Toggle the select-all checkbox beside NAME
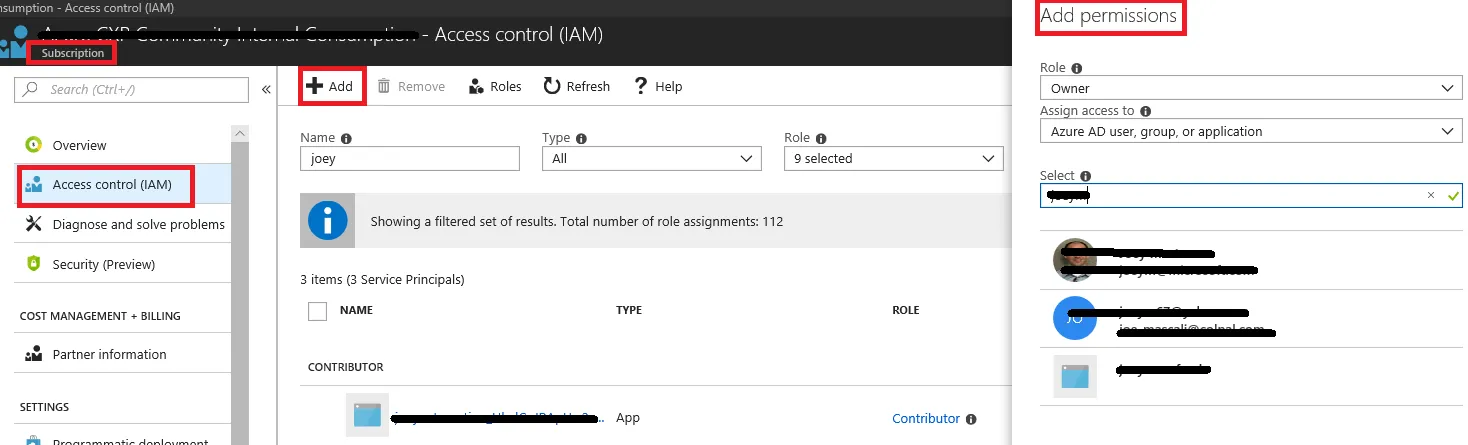 [x=318, y=311]
